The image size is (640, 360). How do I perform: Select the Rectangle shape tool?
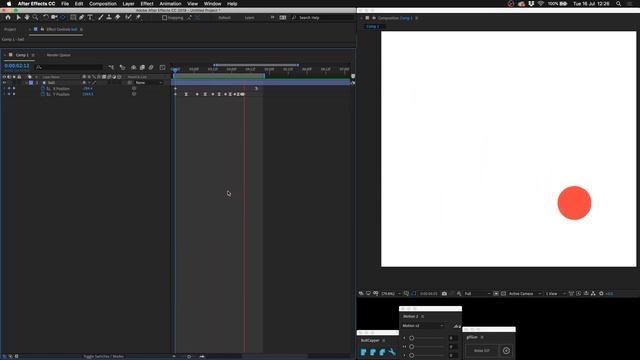(x=73, y=18)
